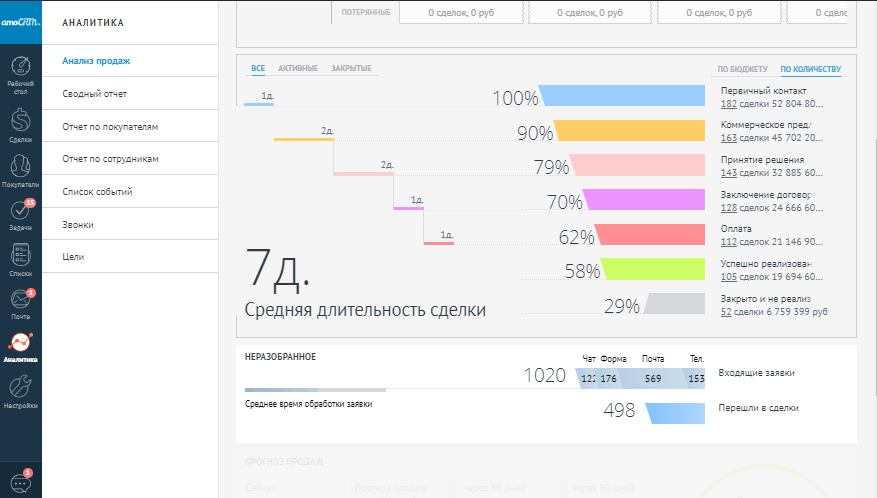
Task: Open Отчет по сотрудникам report
Action: click(x=110, y=159)
